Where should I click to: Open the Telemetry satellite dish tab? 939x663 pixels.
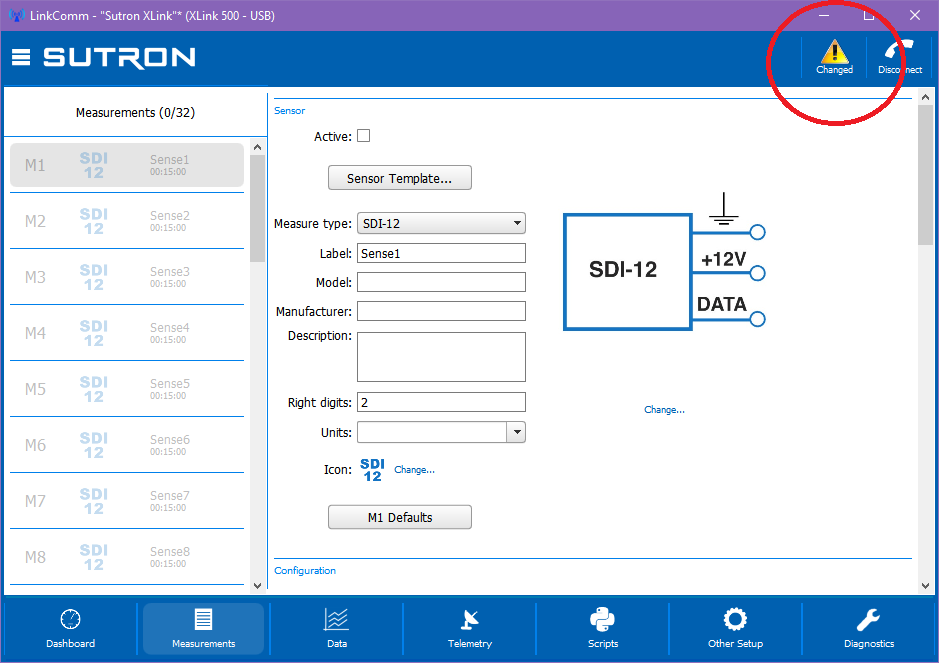[x=470, y=629]
